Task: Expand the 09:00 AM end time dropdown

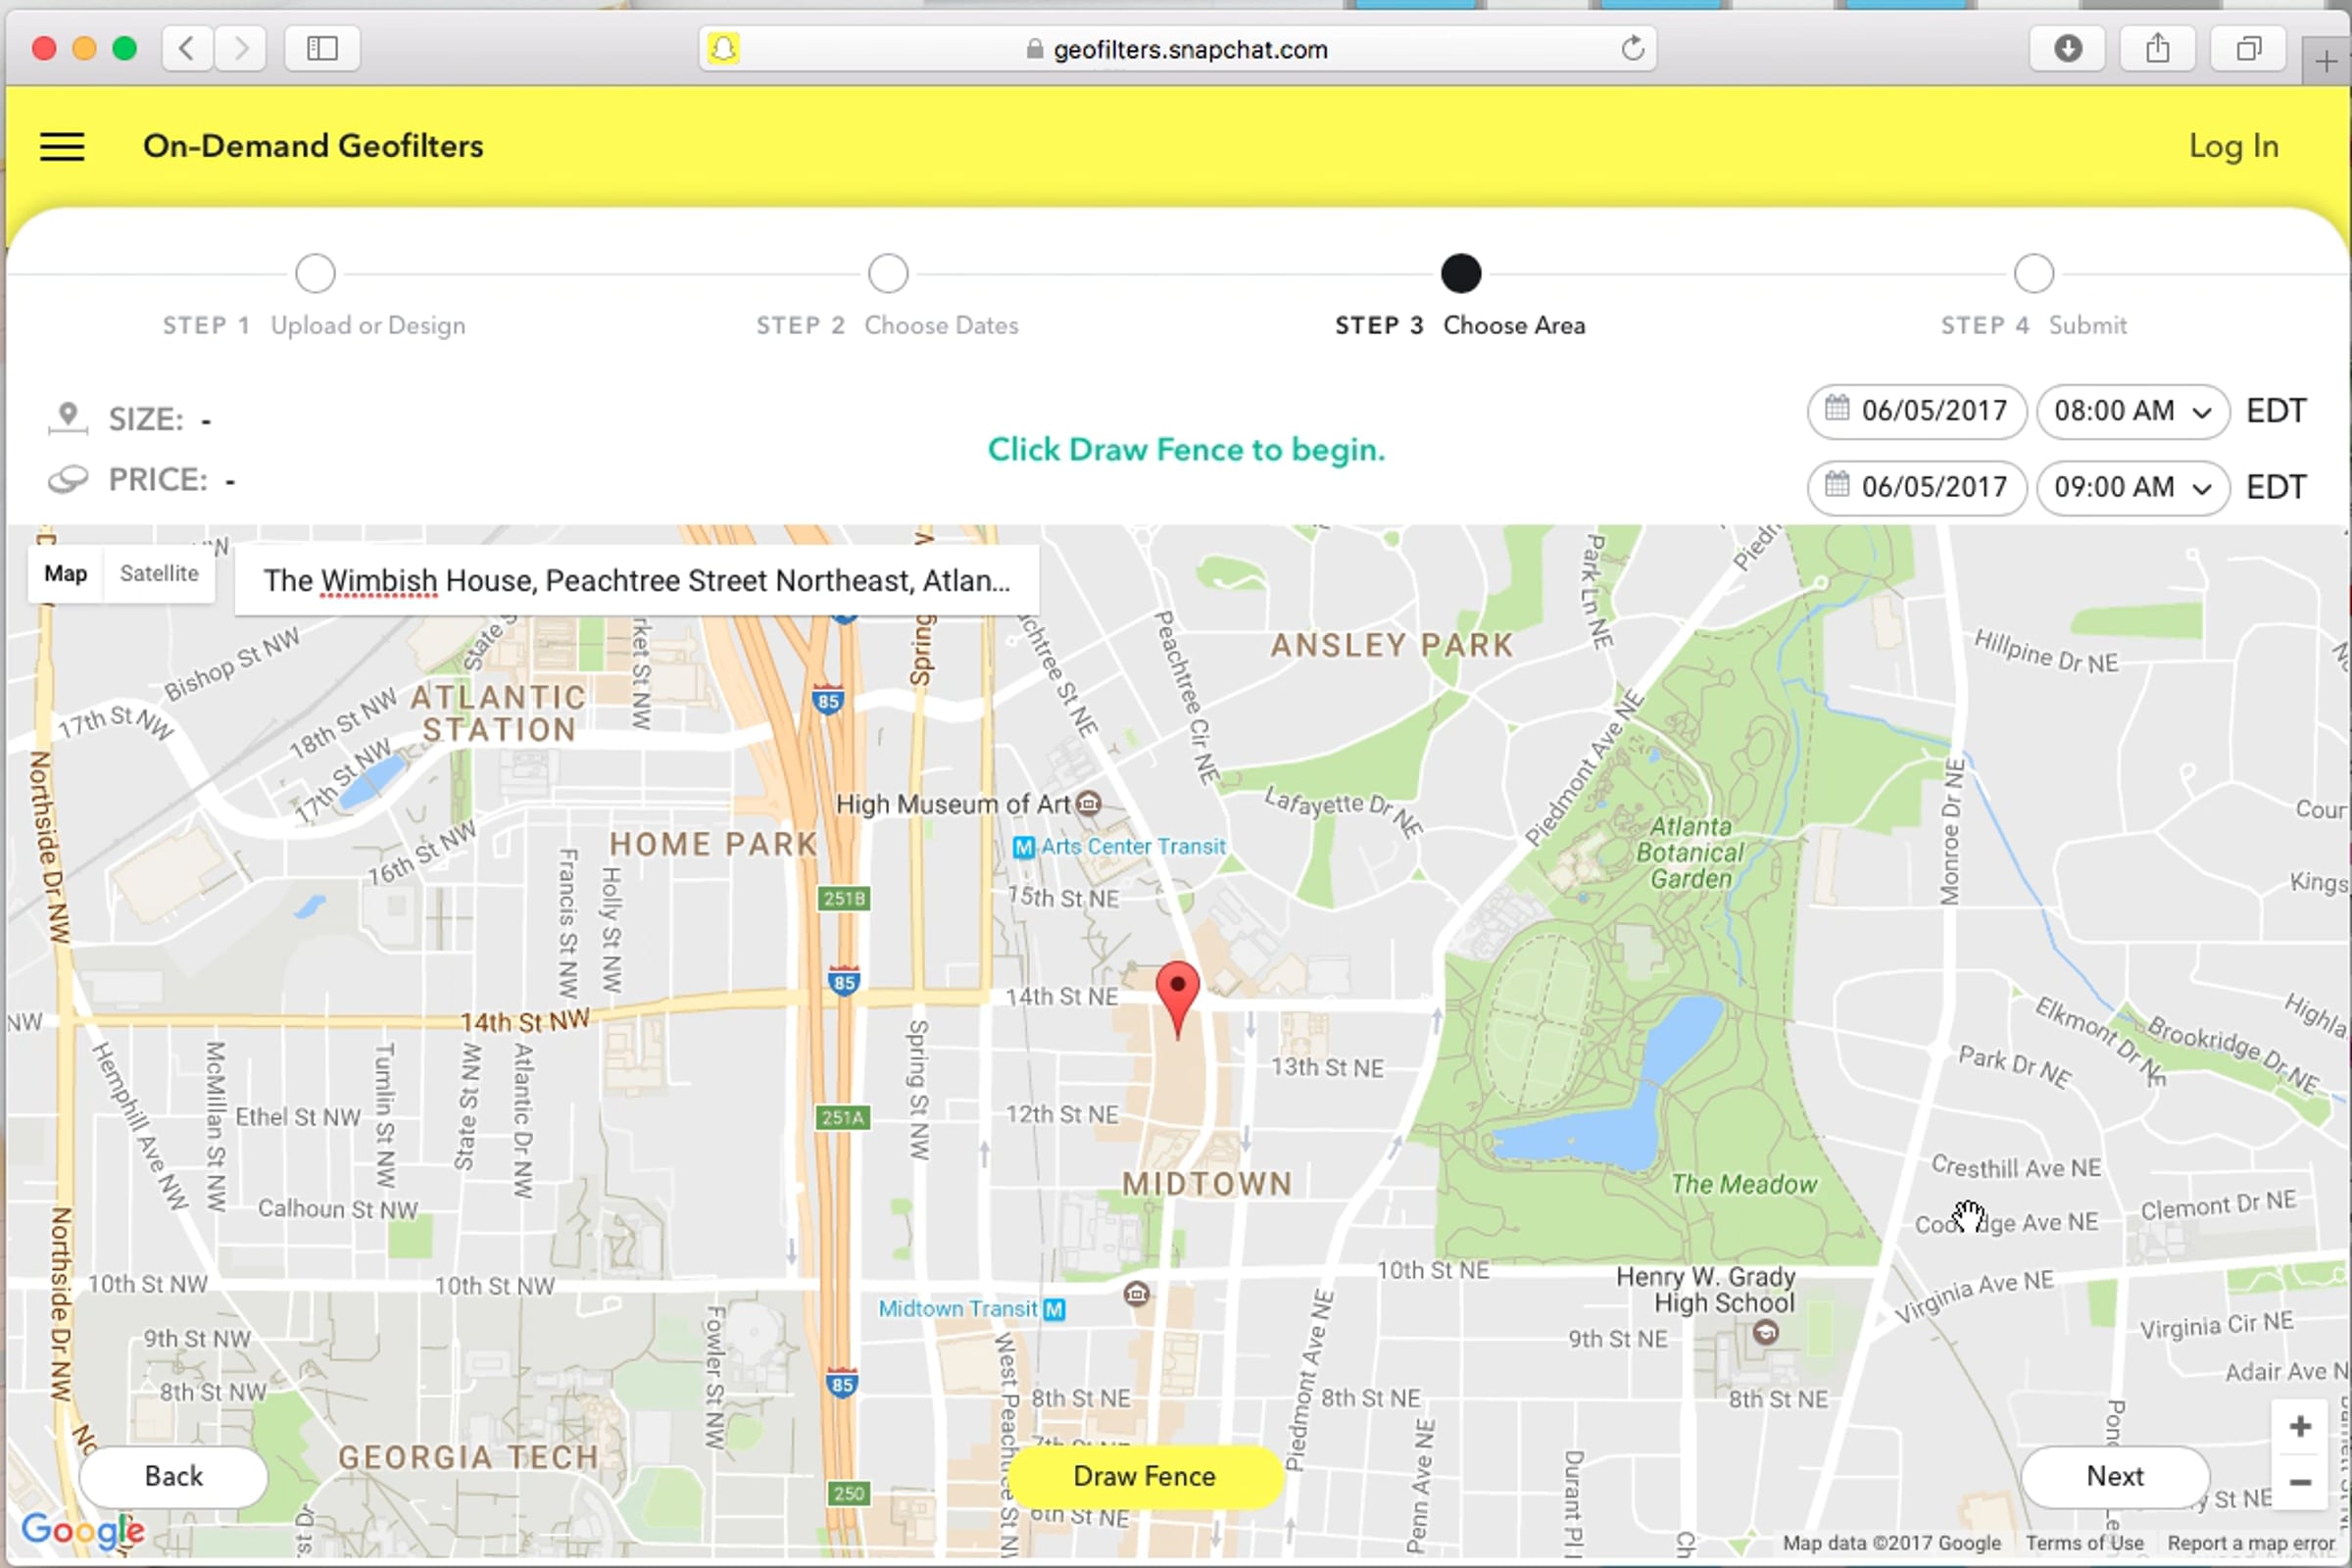Action: pyautogui.click(x=2132, y=487)
